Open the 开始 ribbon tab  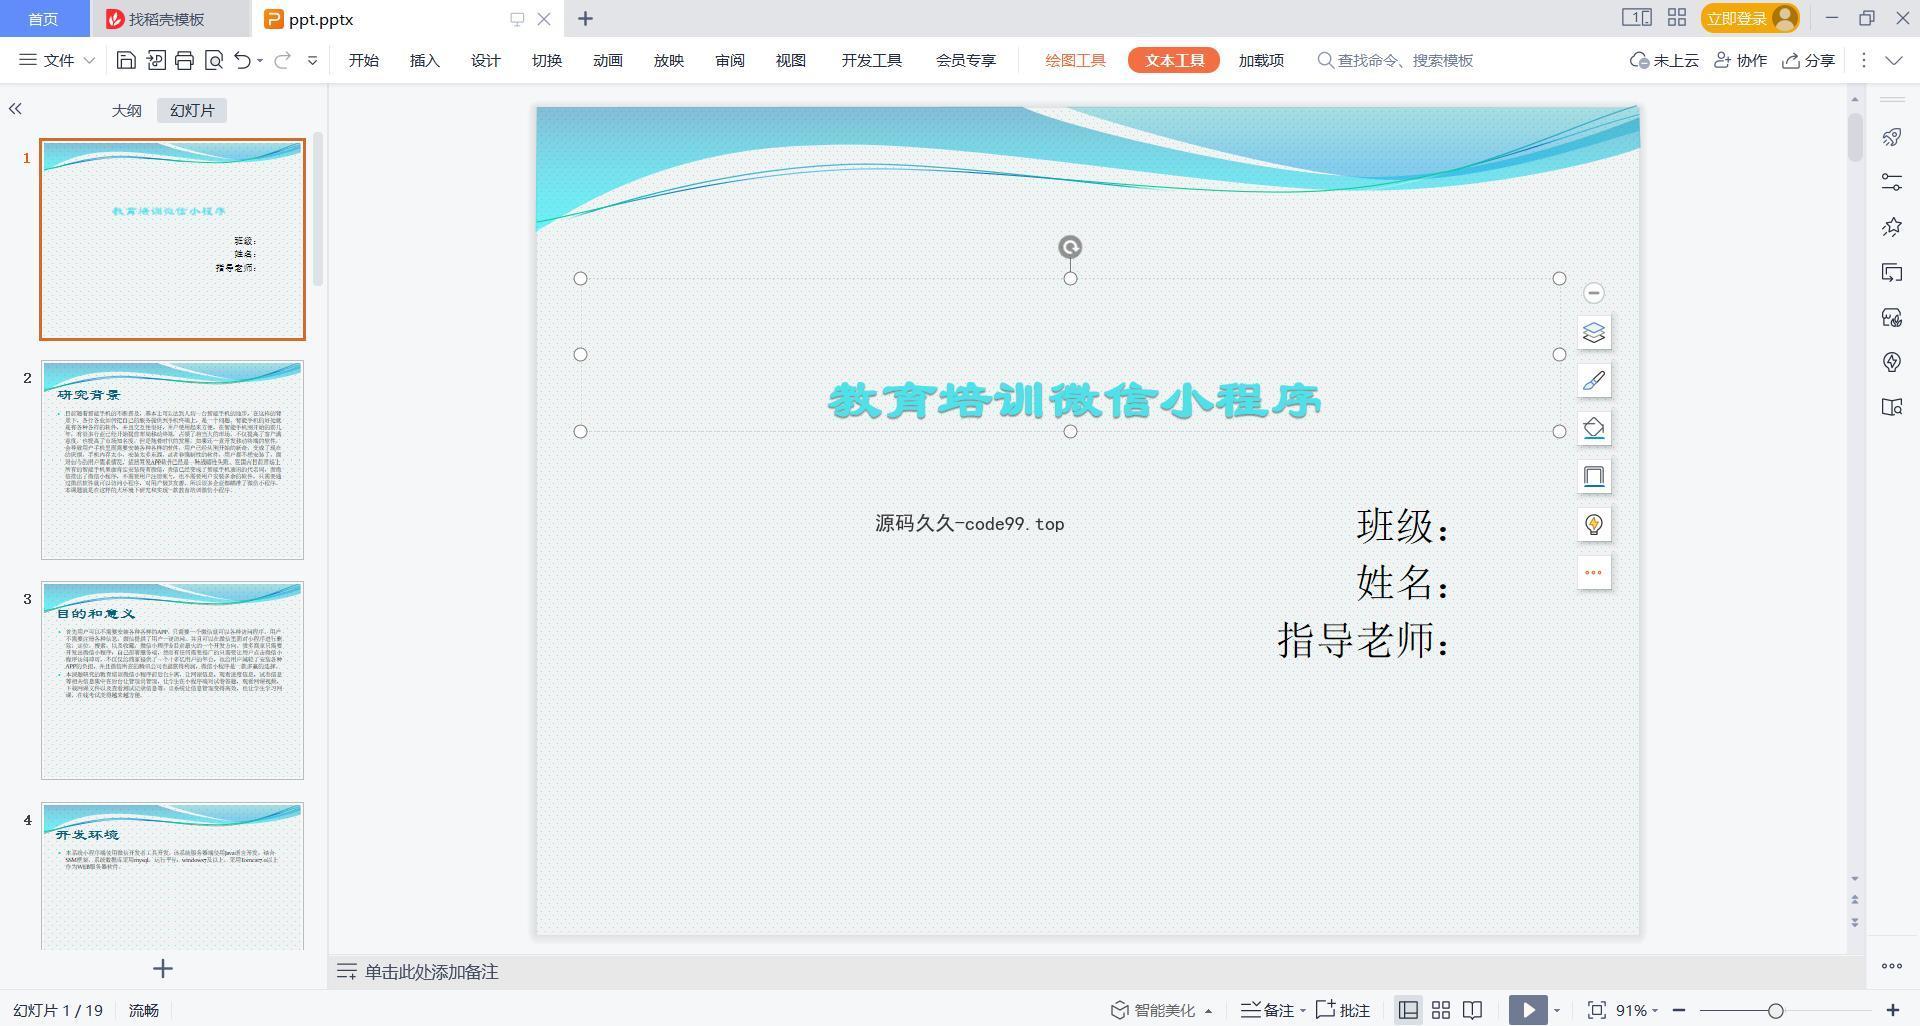(x=363, y=60)
